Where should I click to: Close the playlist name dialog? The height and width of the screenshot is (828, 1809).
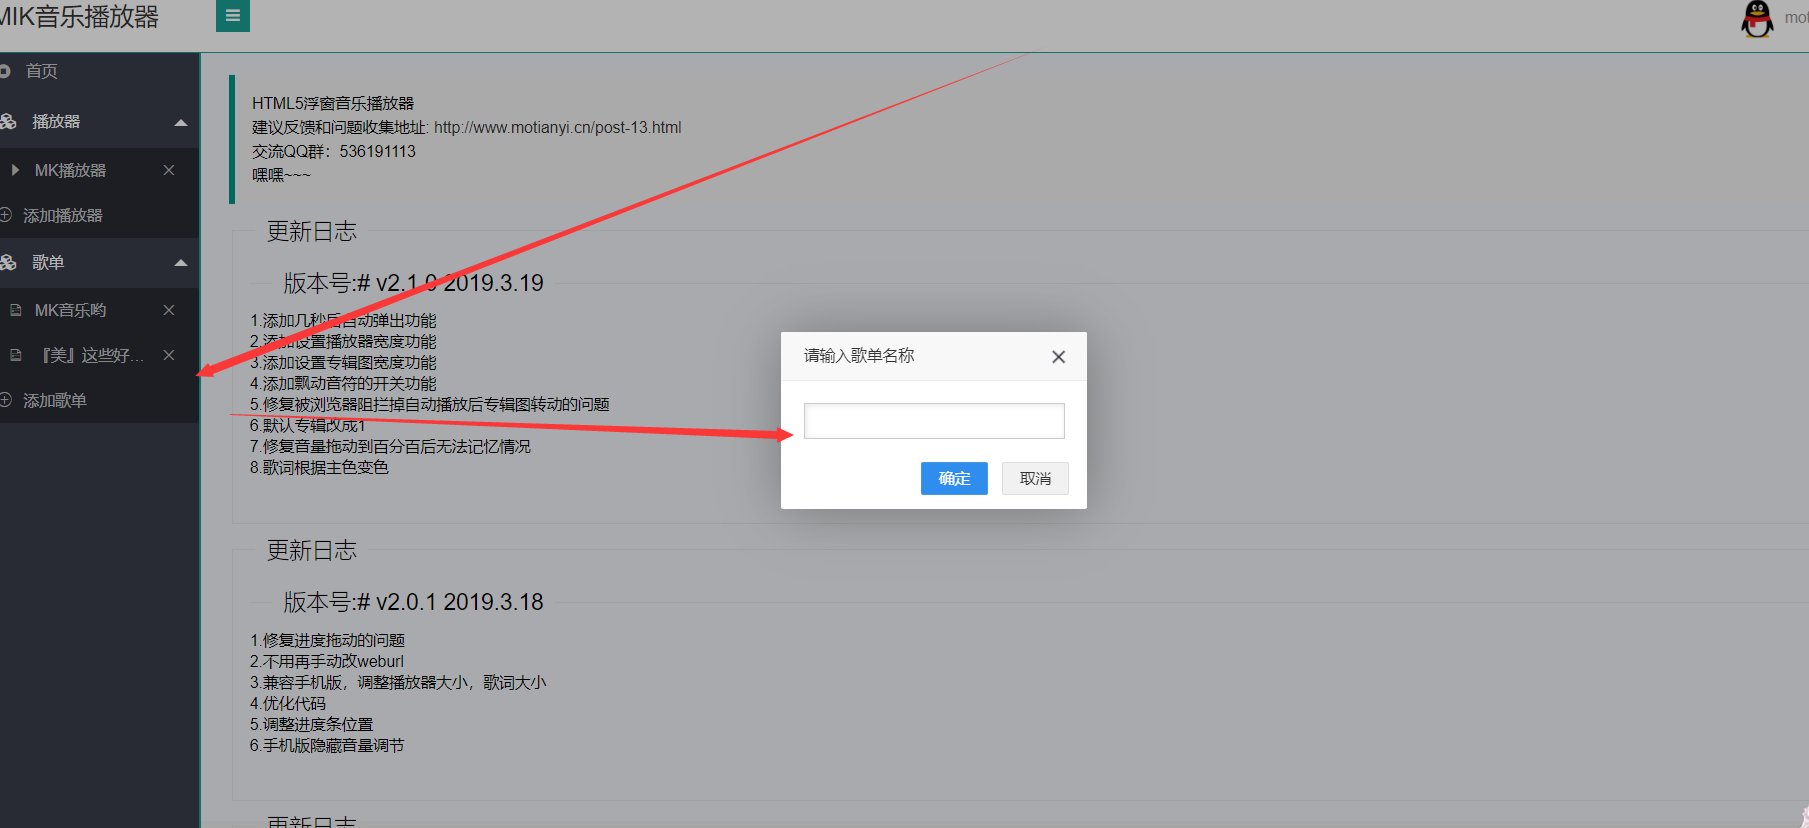click(1058, 357)
